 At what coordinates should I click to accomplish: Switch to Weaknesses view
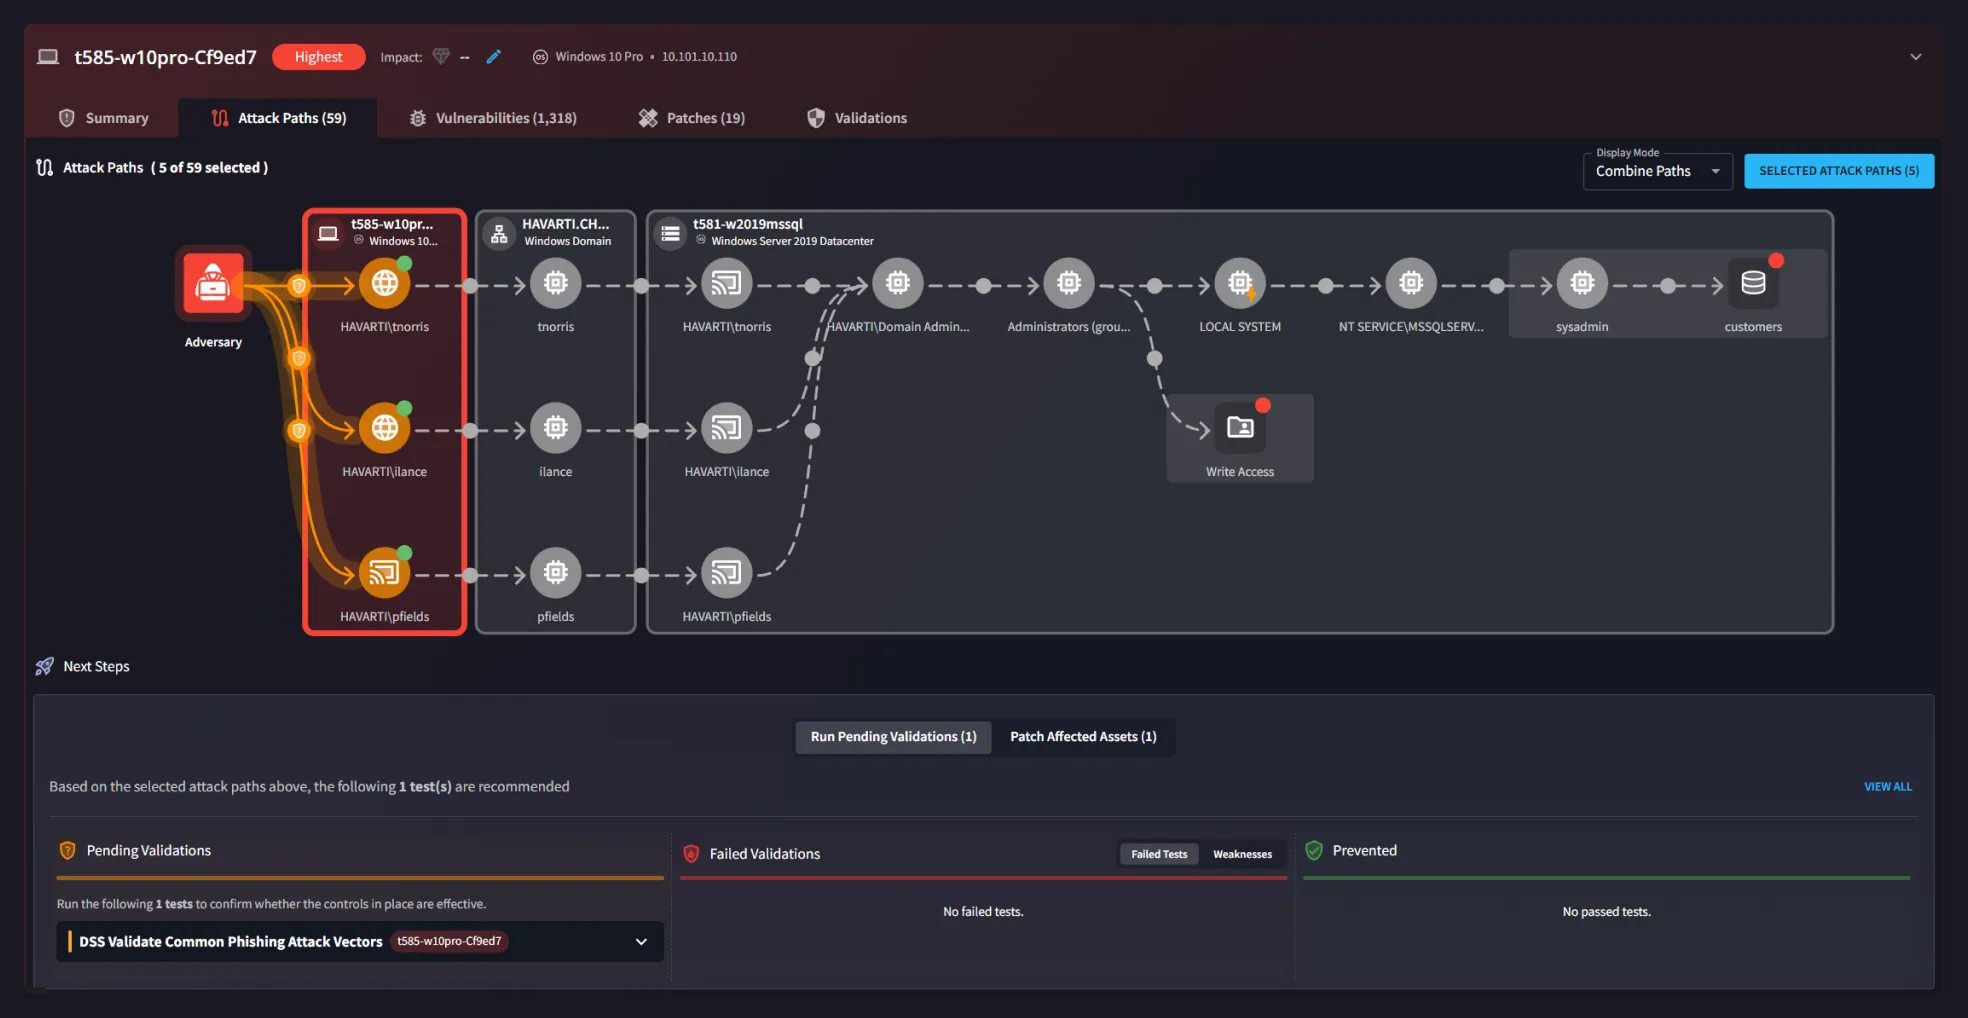(1242, 854)
